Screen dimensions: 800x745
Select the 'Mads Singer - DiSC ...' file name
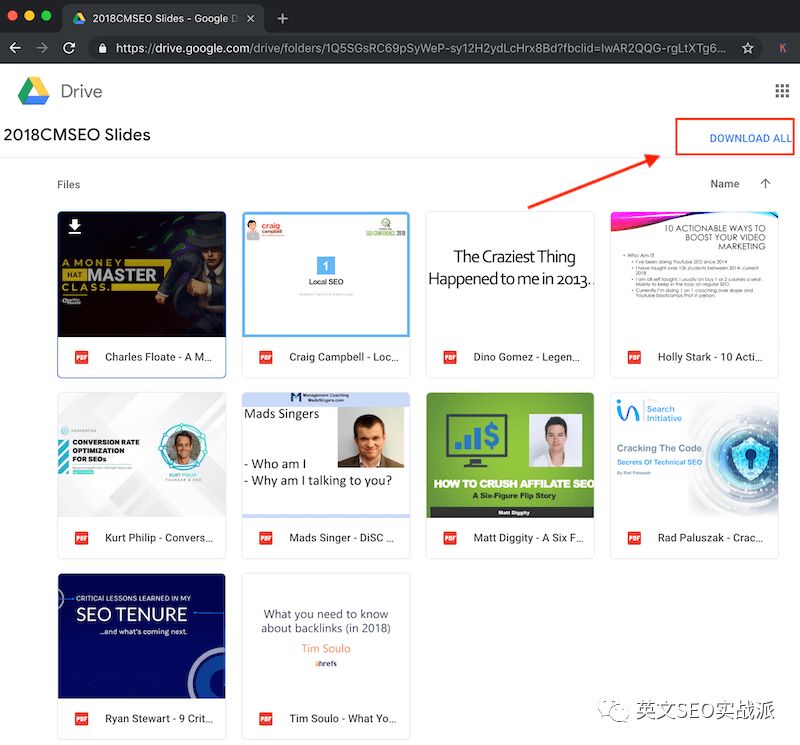341,538
